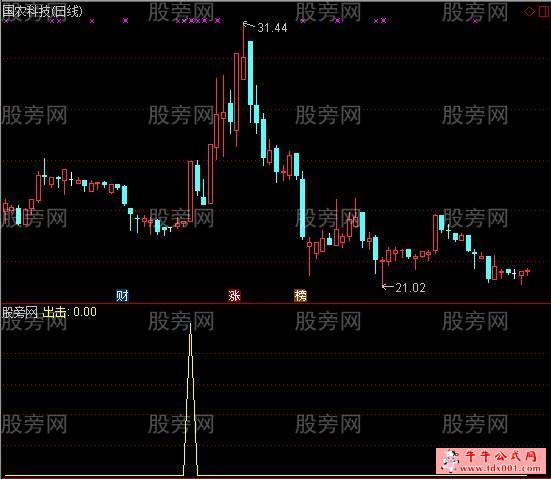The width and height of the screenshot is (551, 479).
Task: Click the red divider line between the chart panels
Action: [276, 303]
